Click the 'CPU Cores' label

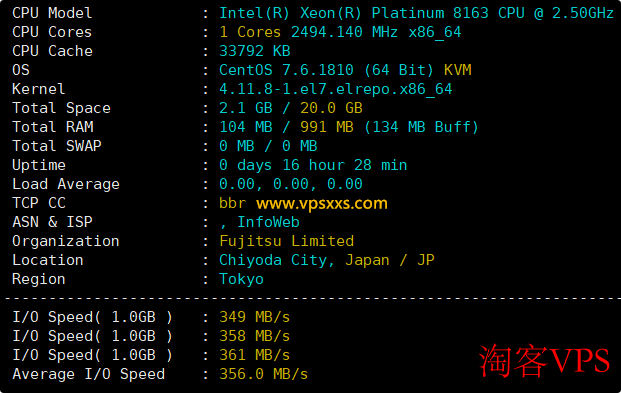tap(52, 32)
